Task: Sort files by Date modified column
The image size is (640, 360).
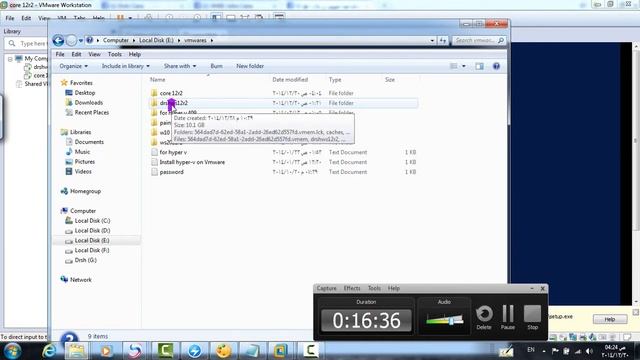Action: pos(290,80)
